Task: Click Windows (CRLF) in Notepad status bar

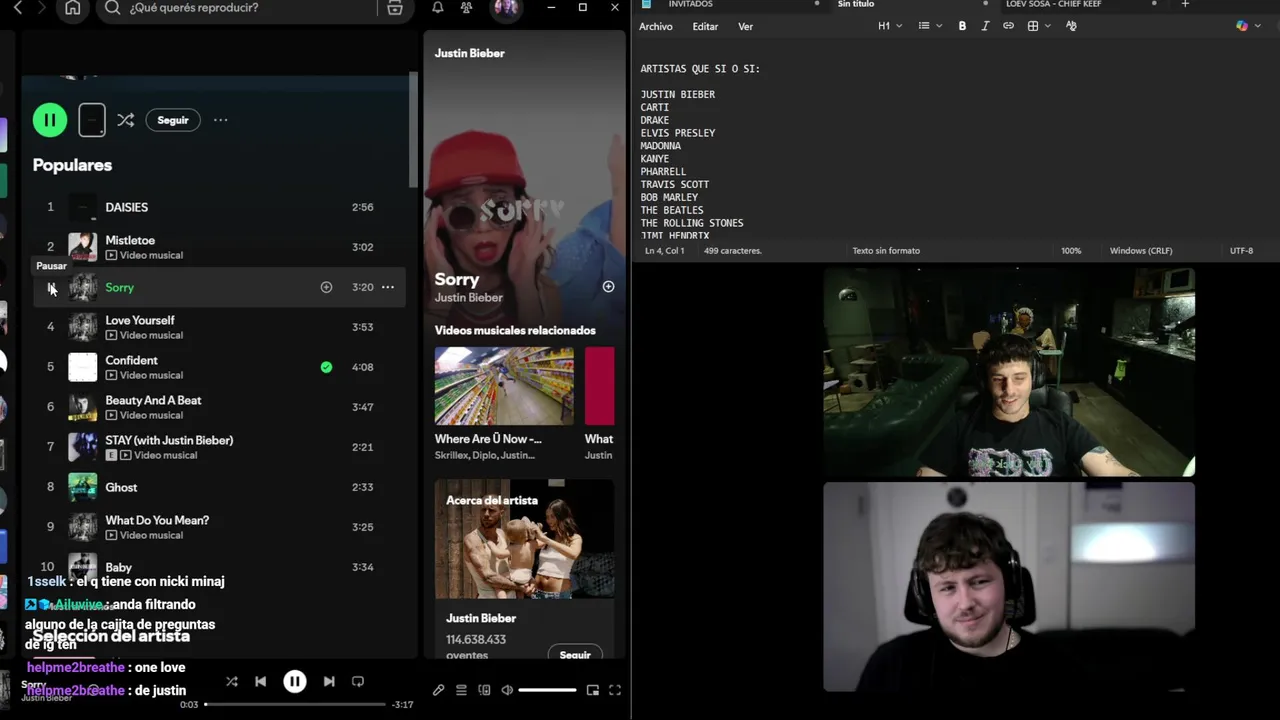Action: (1141, 251)
